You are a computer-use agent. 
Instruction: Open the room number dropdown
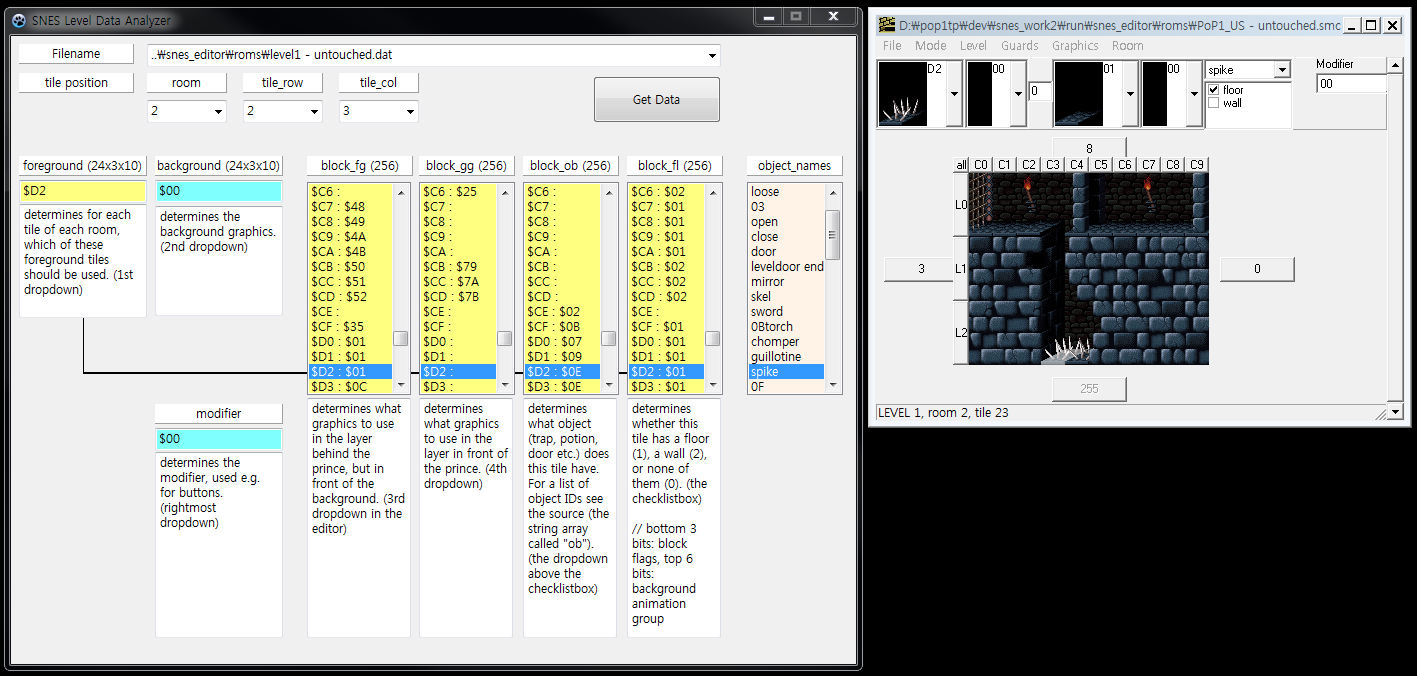coord(218,111)
